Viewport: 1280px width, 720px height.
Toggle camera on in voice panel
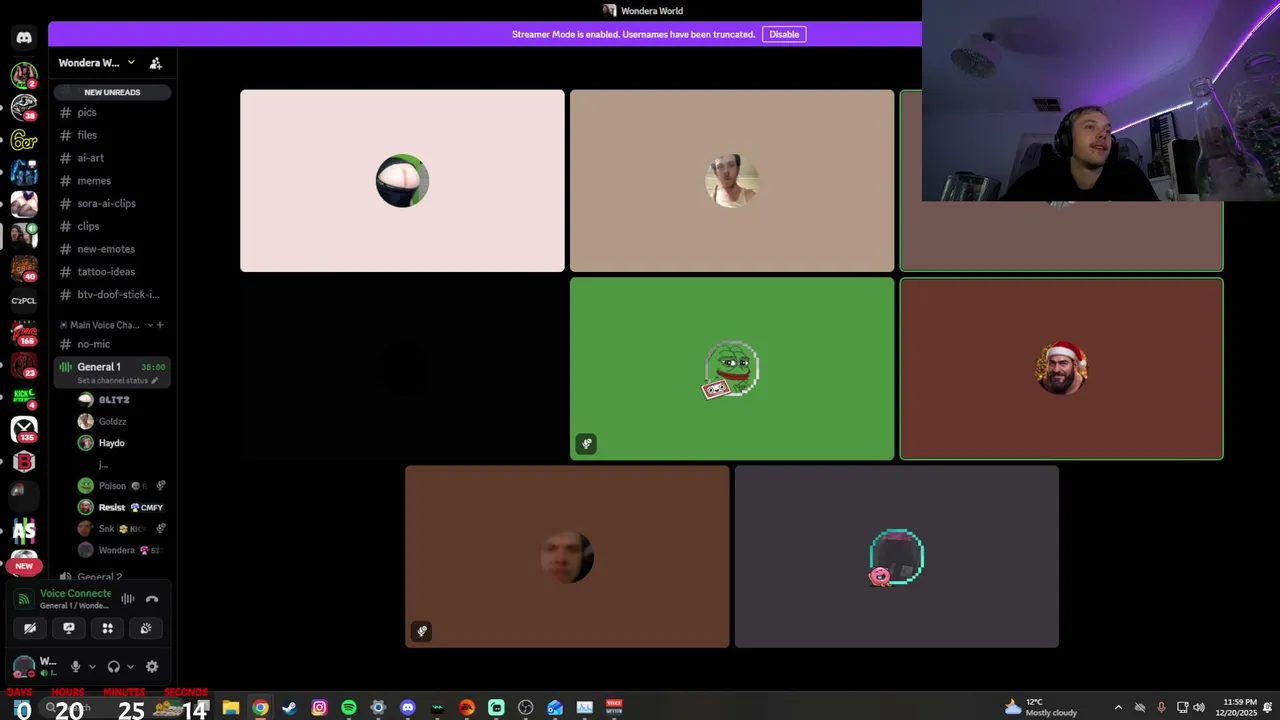pyautogui.click(x=30, y=628)
